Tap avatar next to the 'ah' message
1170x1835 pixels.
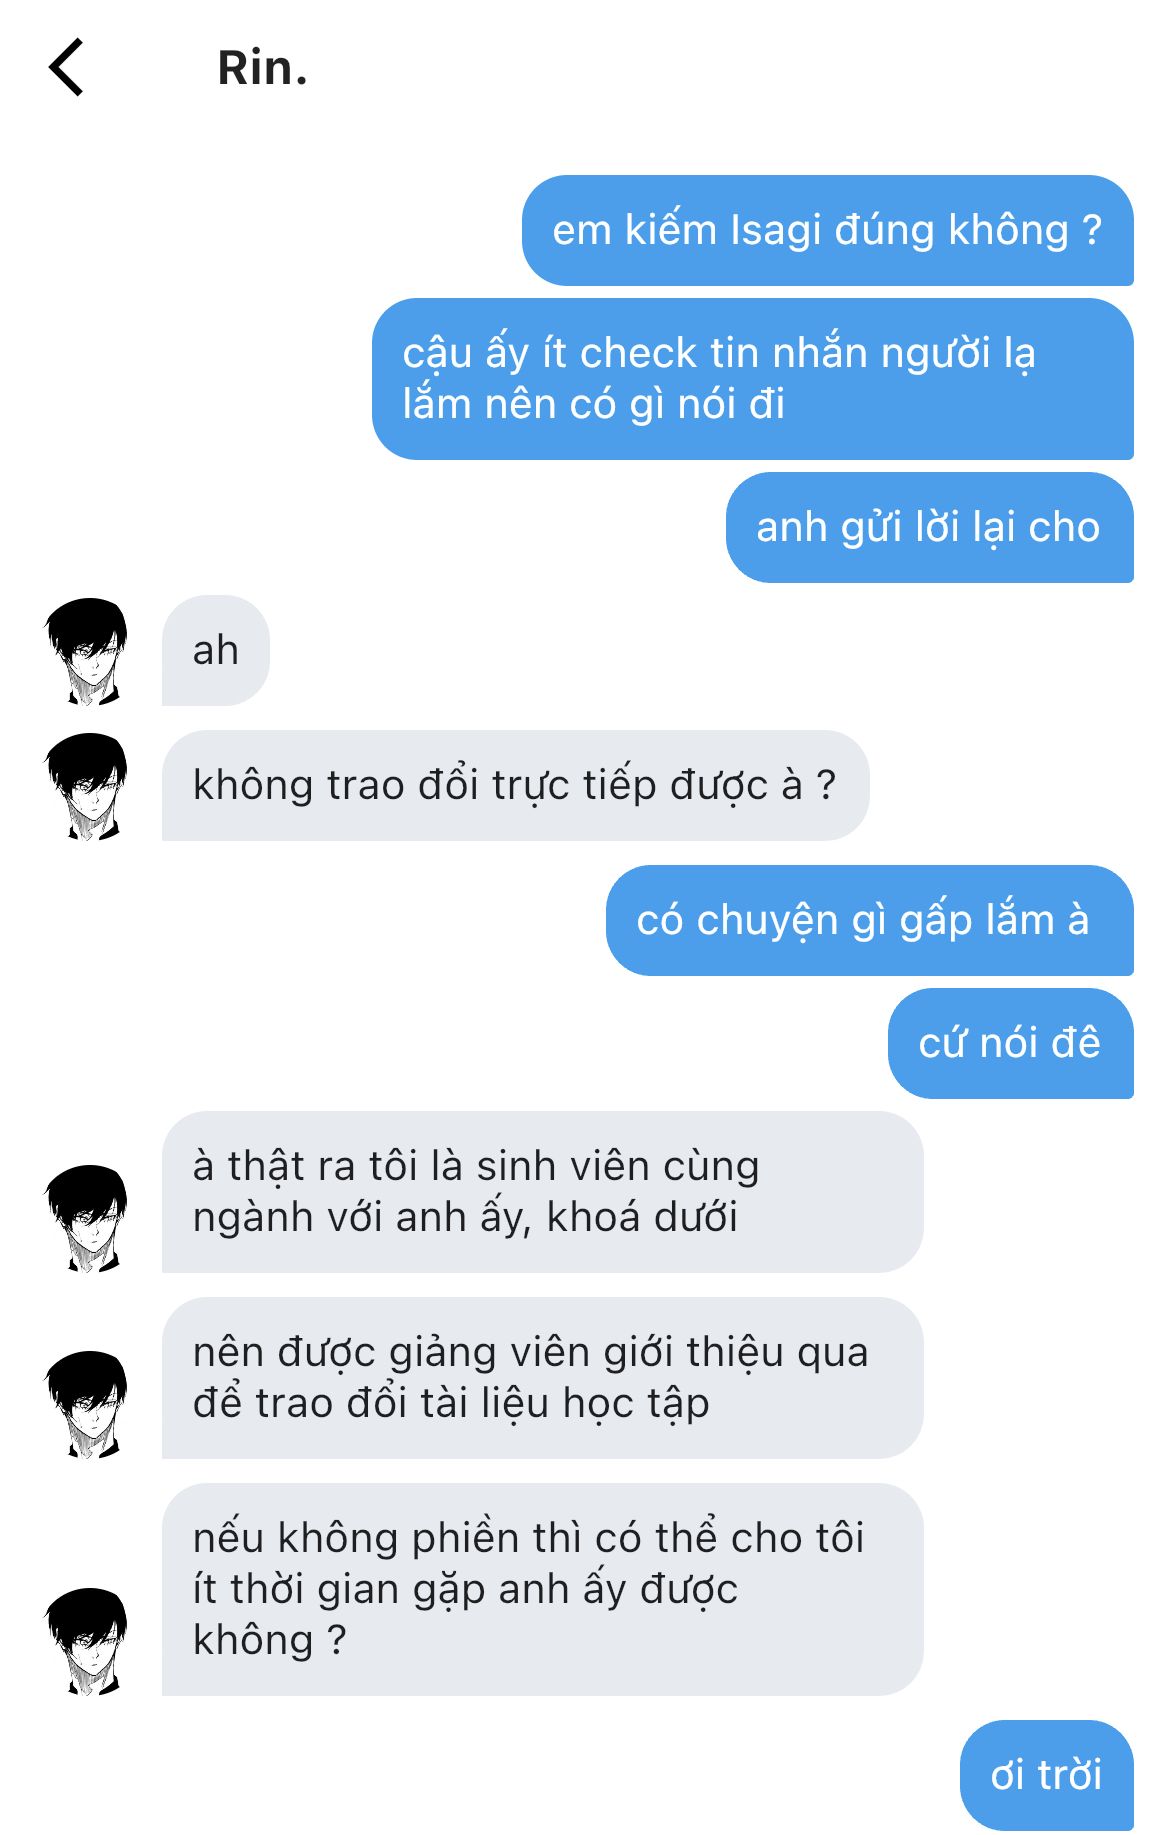[87, 651]
